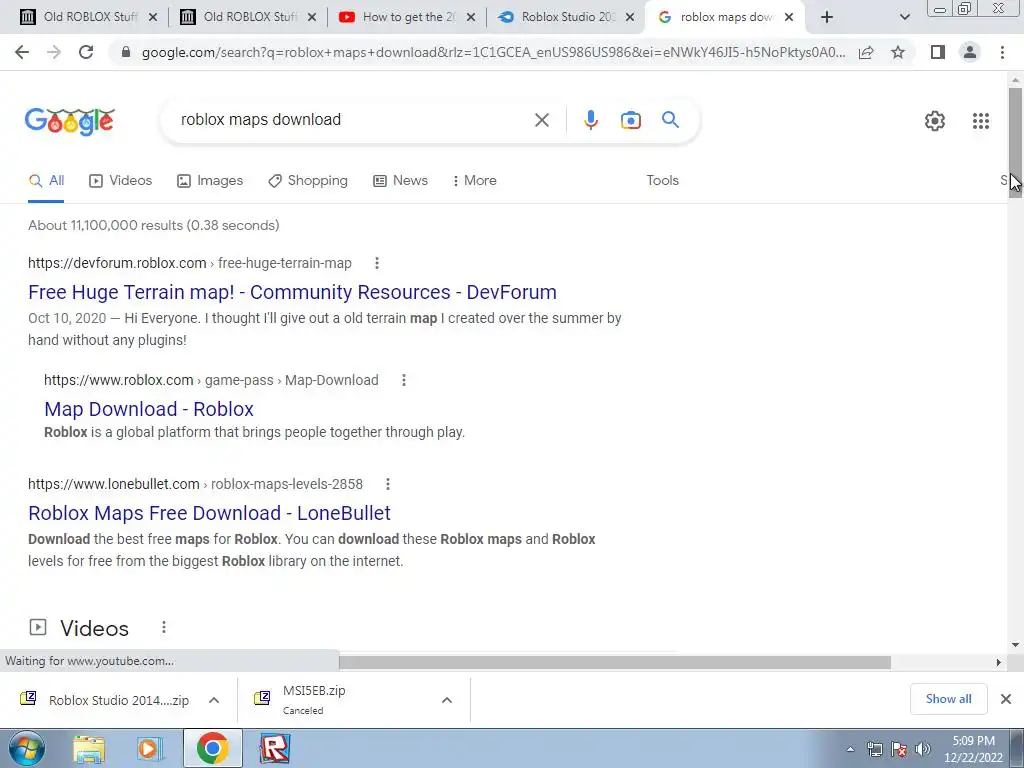Open Roblox Studio taskbar icon
The image size is (1024, 768).
tap(275, 749)
